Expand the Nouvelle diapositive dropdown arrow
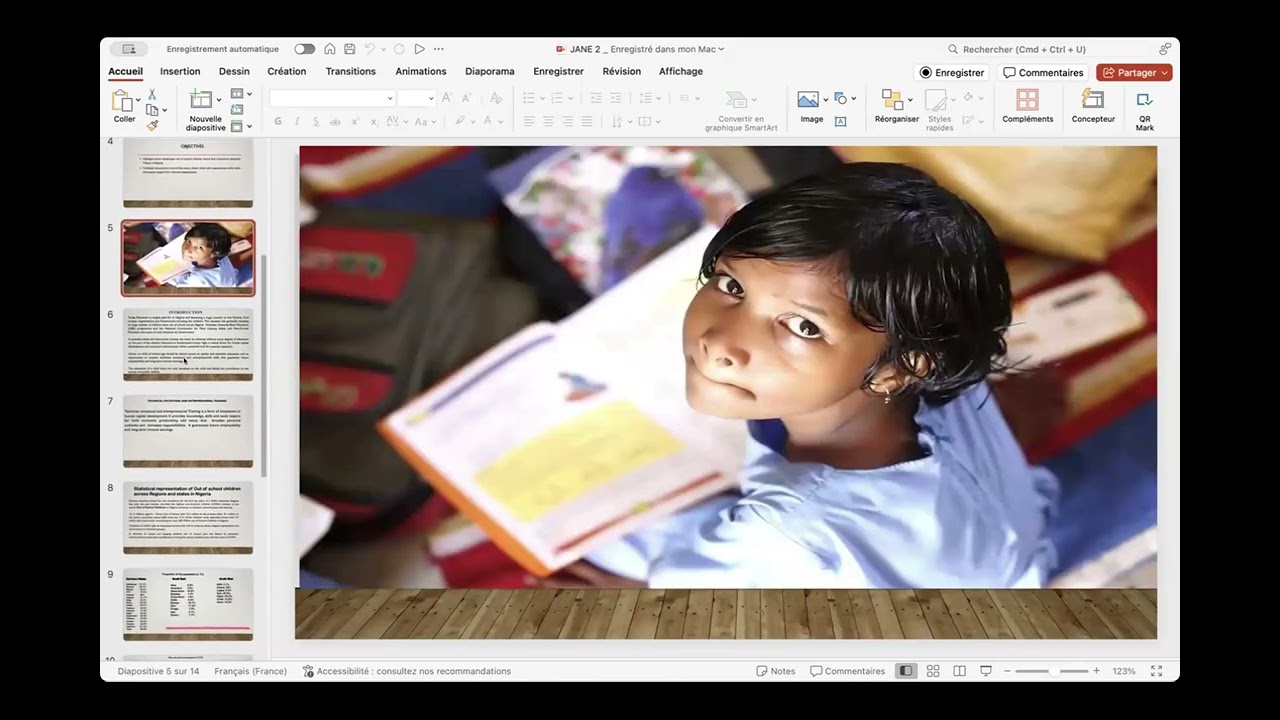1280x720 pixels. 219,100
